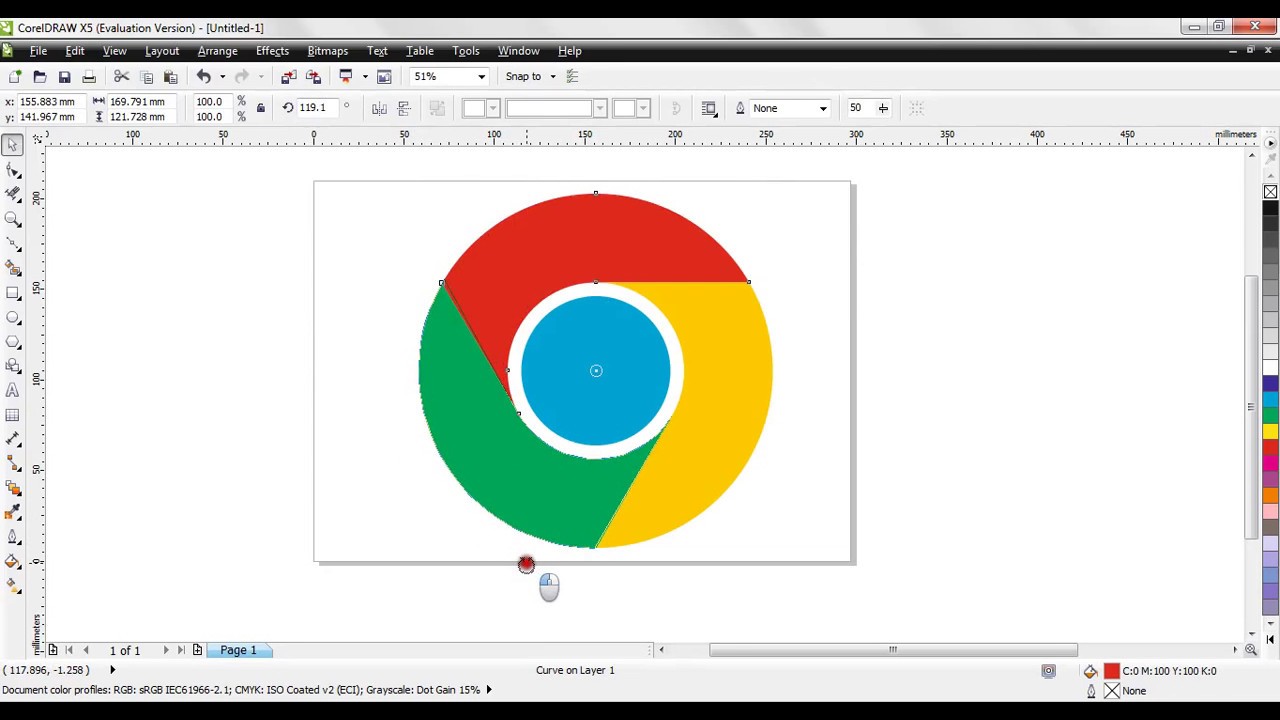Toggle horizontal mirror on the property bar

[x=380, y=108]
